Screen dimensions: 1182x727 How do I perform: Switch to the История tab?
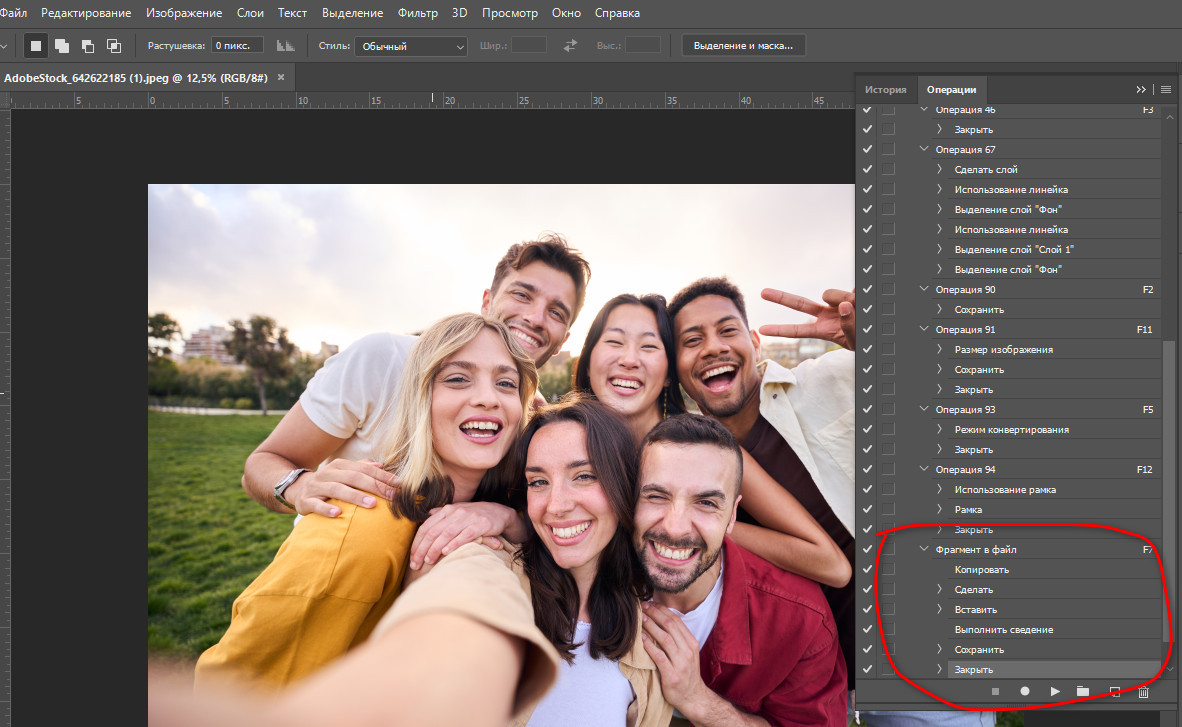pyautogui.click(x=886, y=90)
